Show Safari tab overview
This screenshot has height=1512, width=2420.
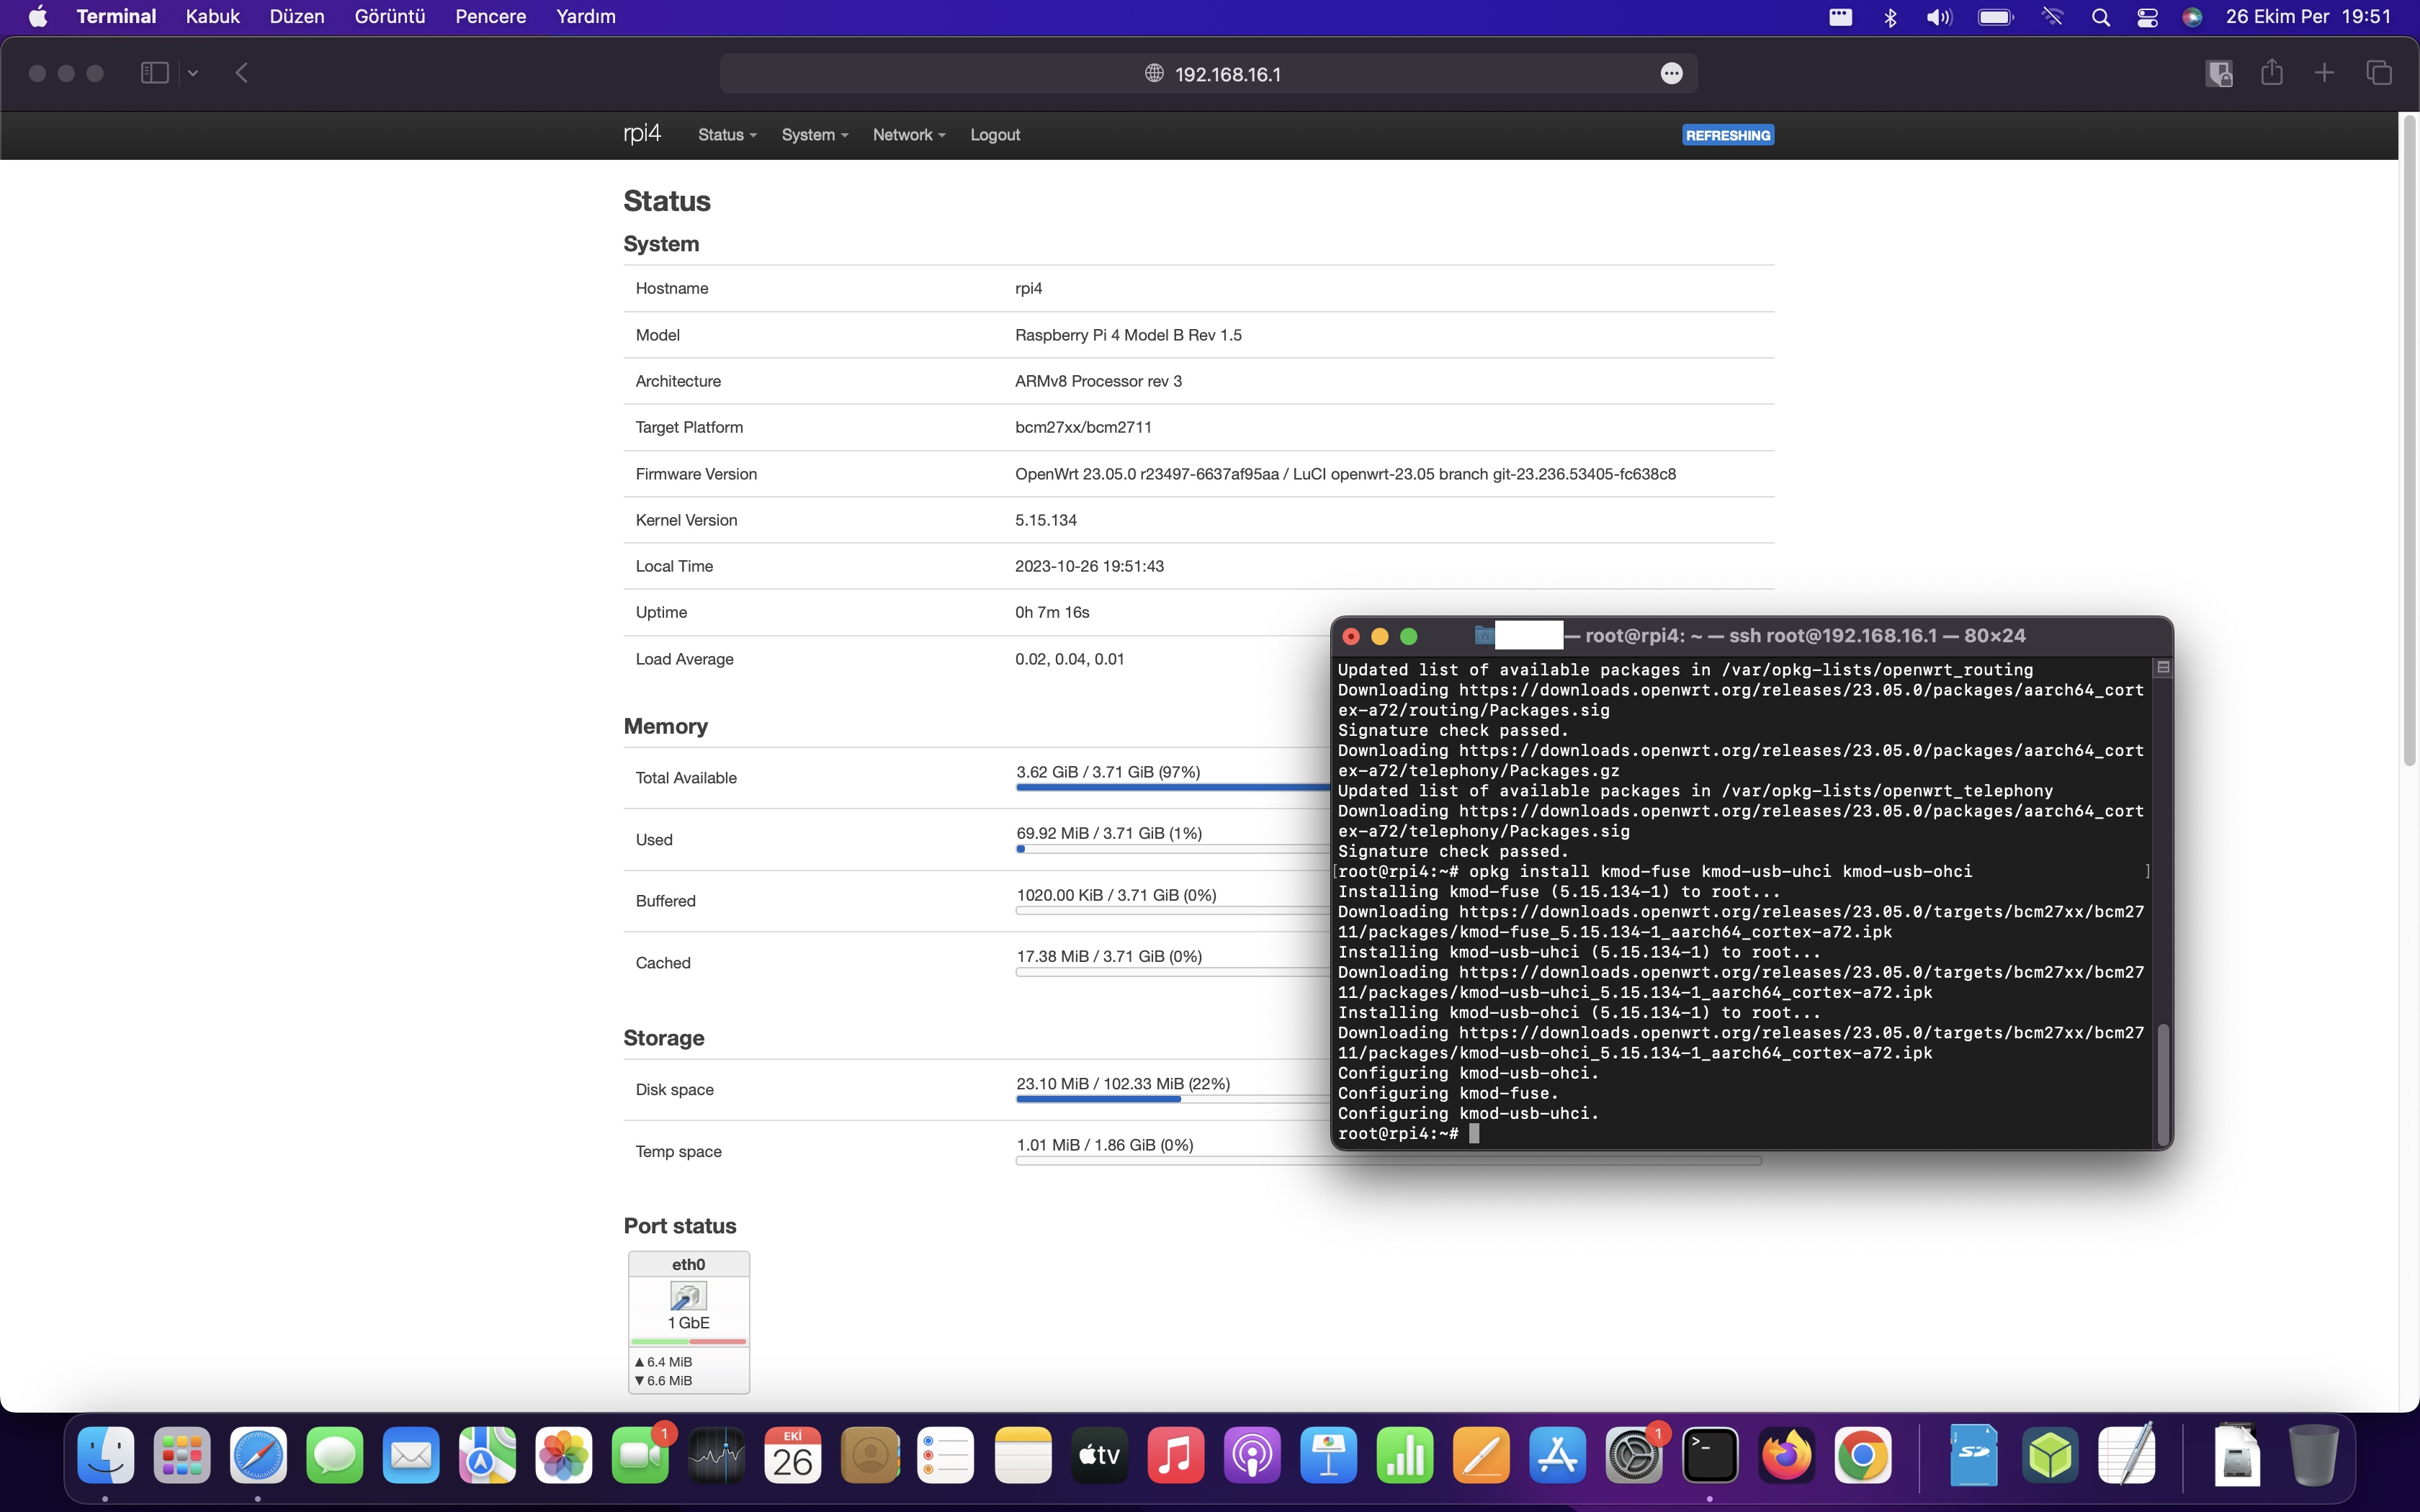[x=2379, y=73]
